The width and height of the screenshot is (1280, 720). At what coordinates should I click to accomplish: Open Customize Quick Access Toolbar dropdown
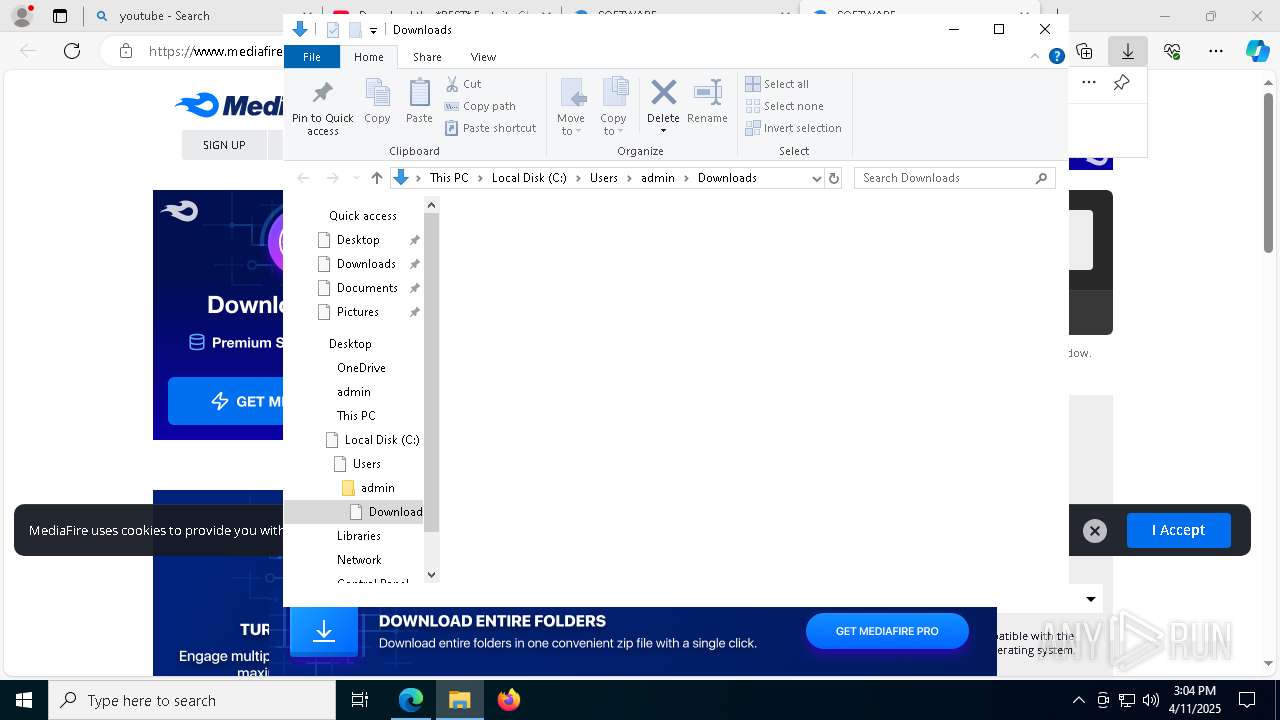373,31
